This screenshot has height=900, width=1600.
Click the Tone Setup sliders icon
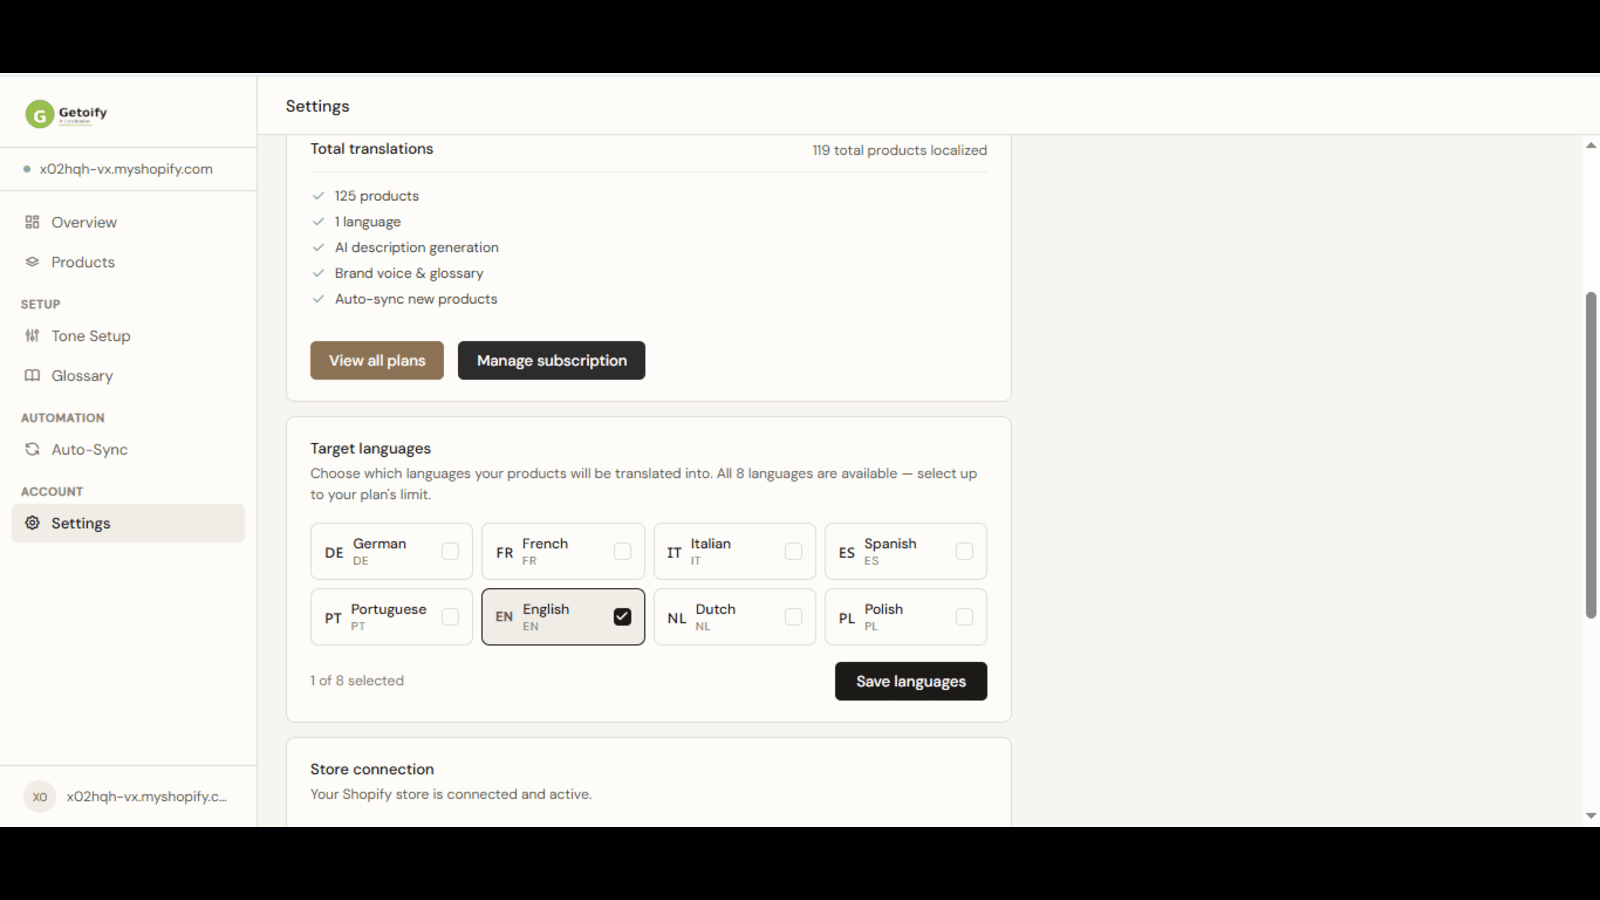(32, 336)
